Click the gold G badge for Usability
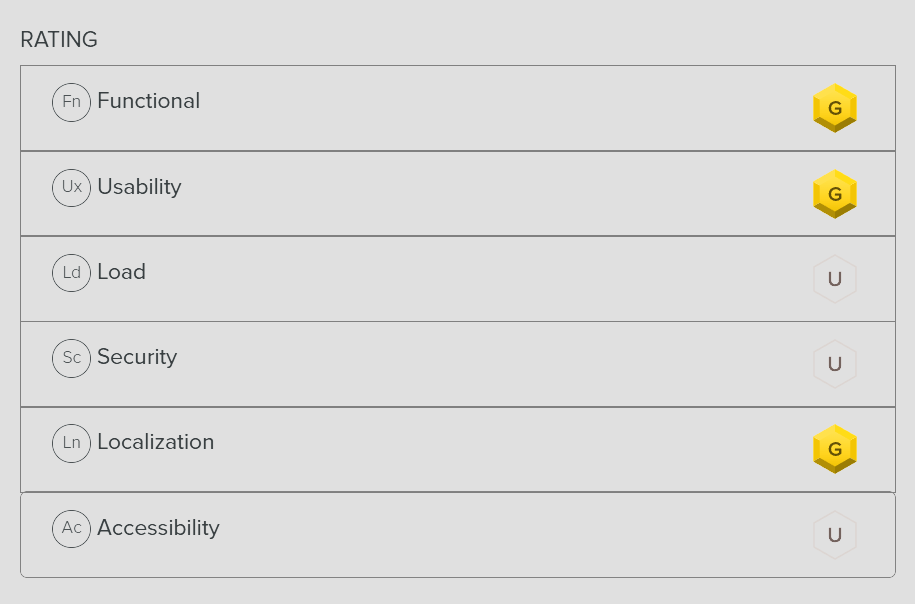Screen dimensions: 915x604 (x=835, y=194)
